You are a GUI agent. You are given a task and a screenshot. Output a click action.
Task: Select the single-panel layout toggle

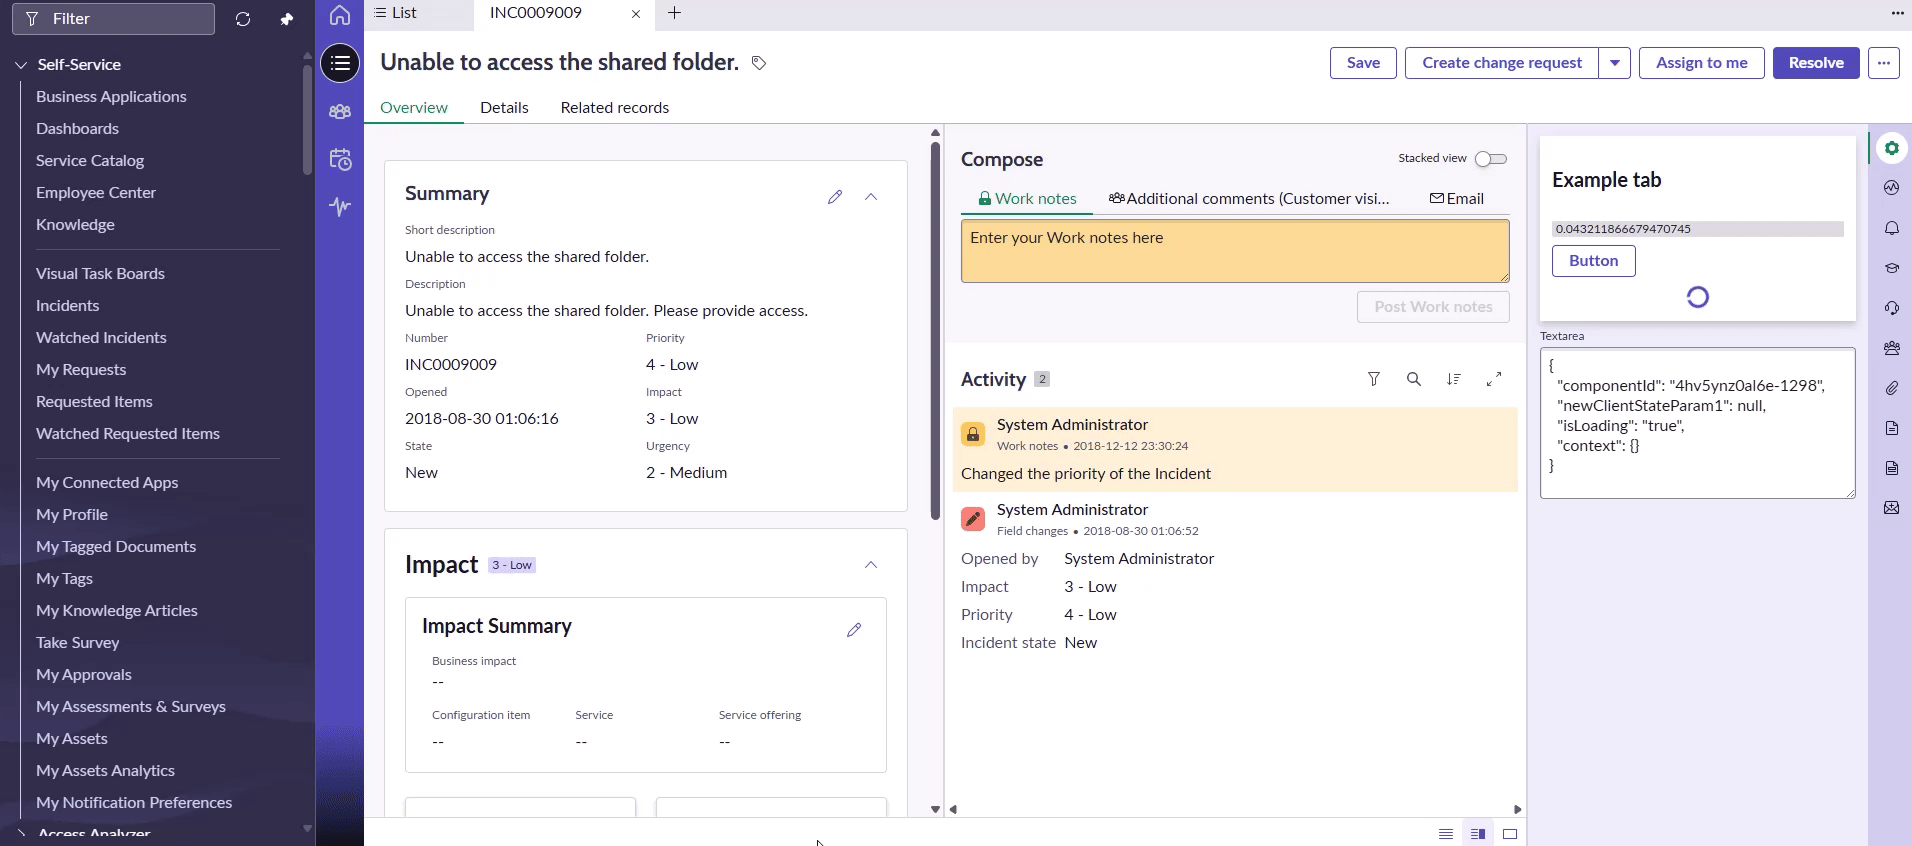point(1510,834)
